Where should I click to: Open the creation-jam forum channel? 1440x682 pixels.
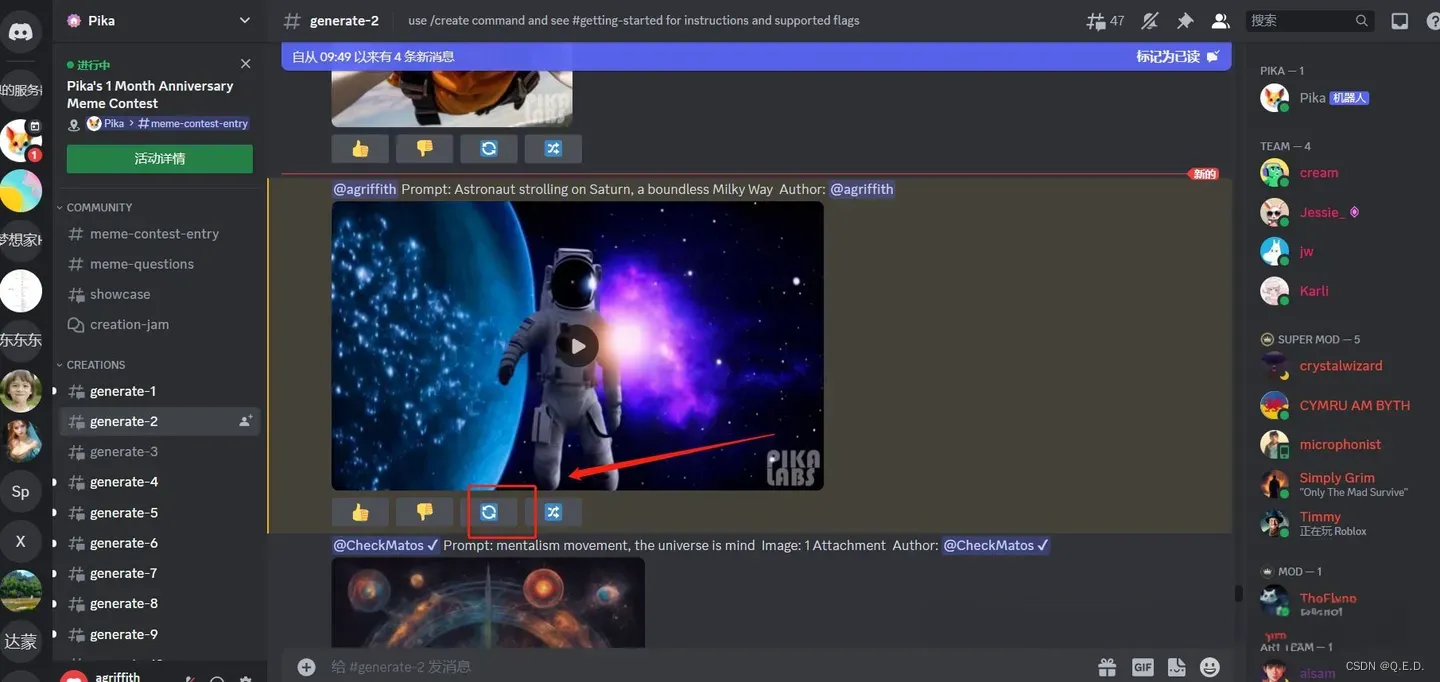click(160, 324)
